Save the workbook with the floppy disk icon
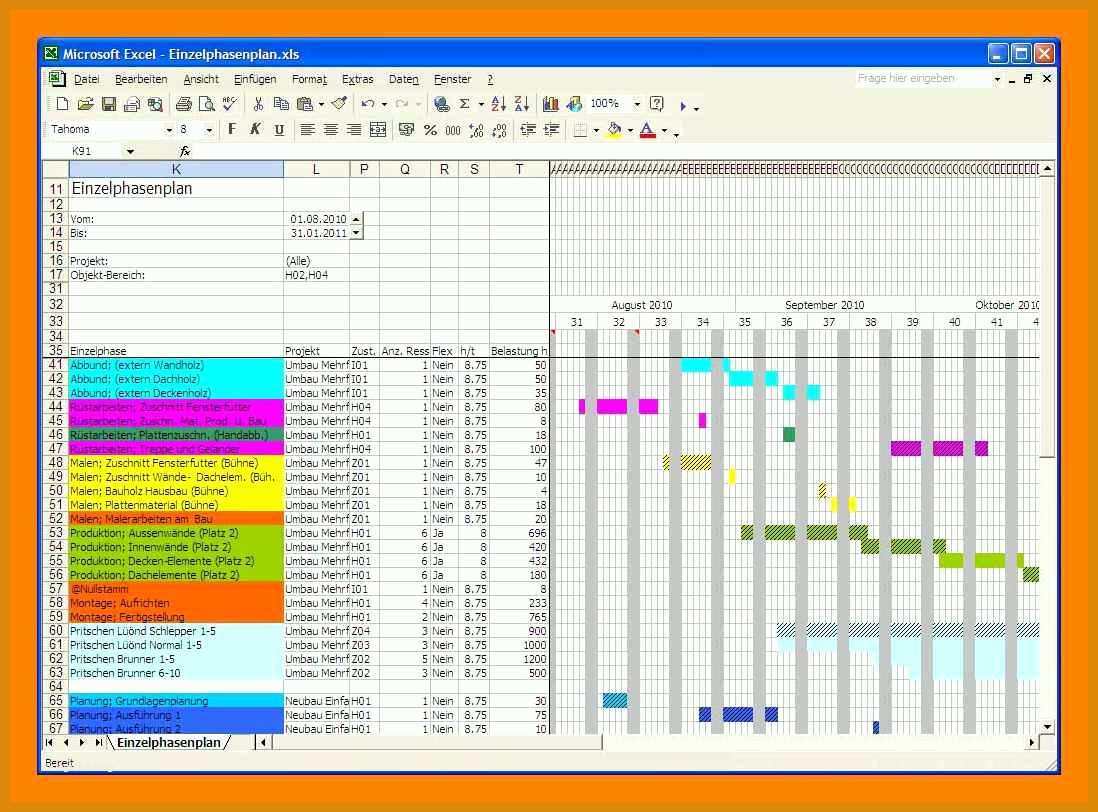Viewport: 1098px width, 812px height. [109, 104]
